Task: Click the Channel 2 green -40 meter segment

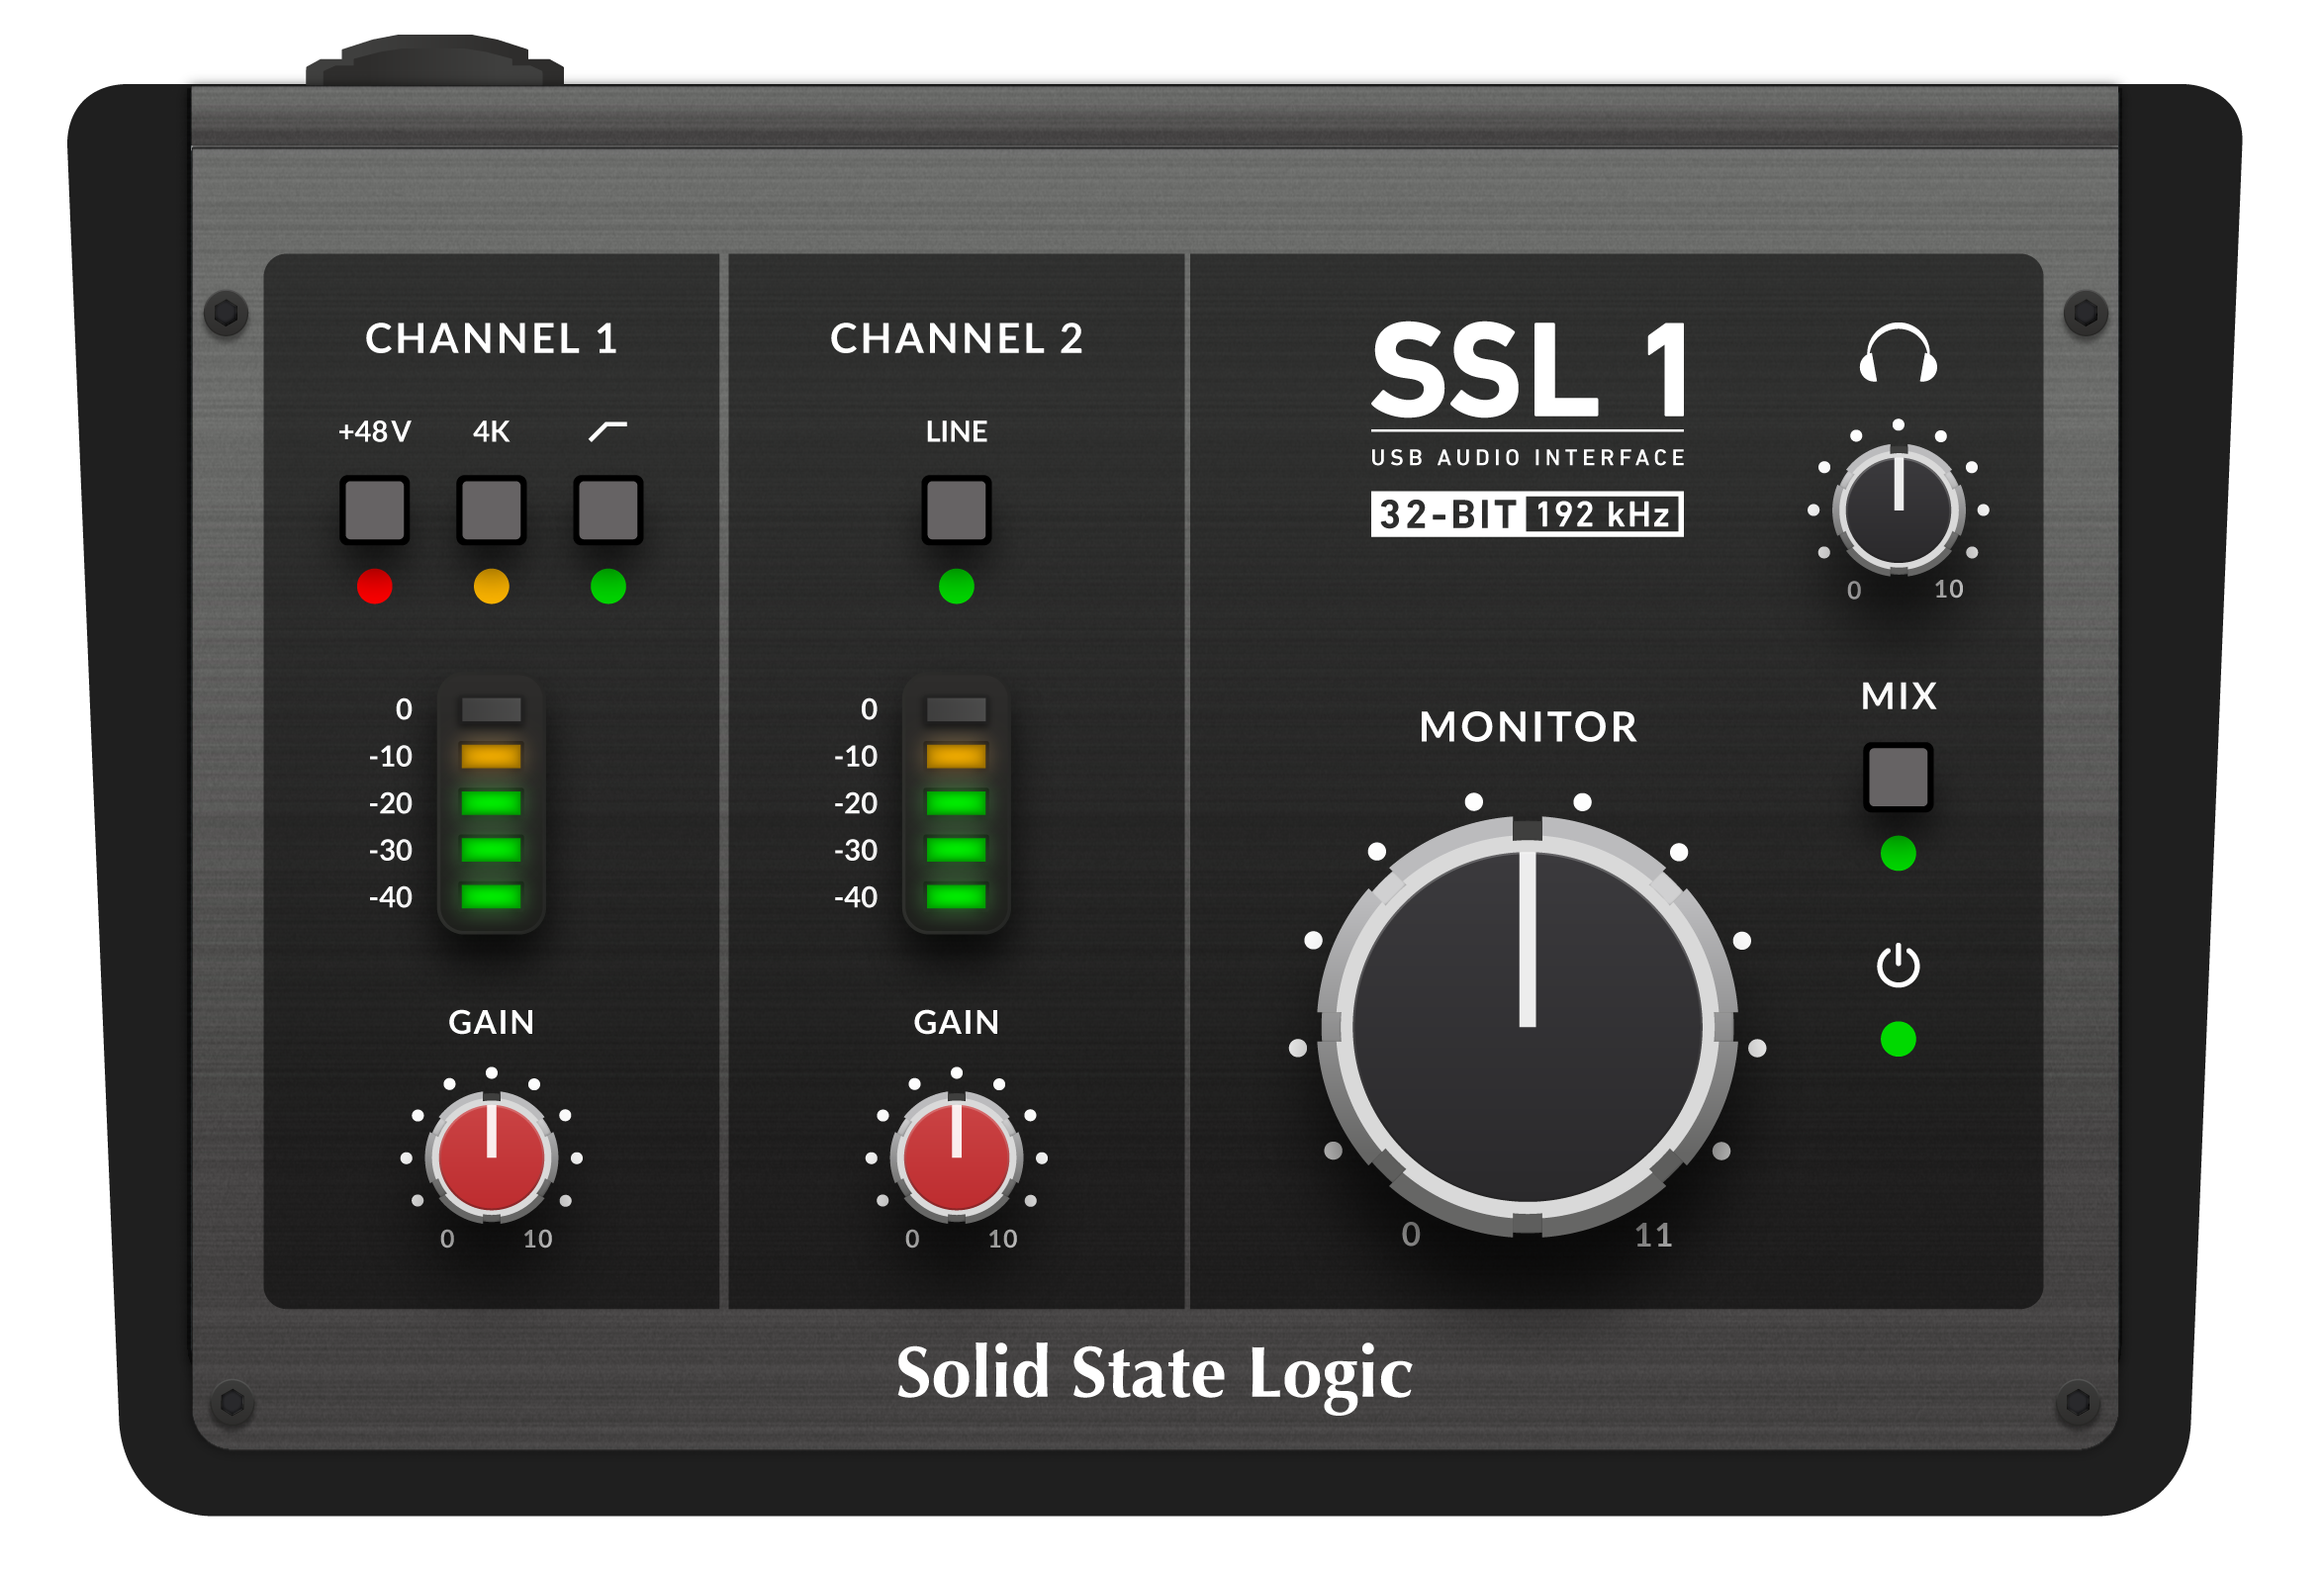Action: [x=958, y=898]
